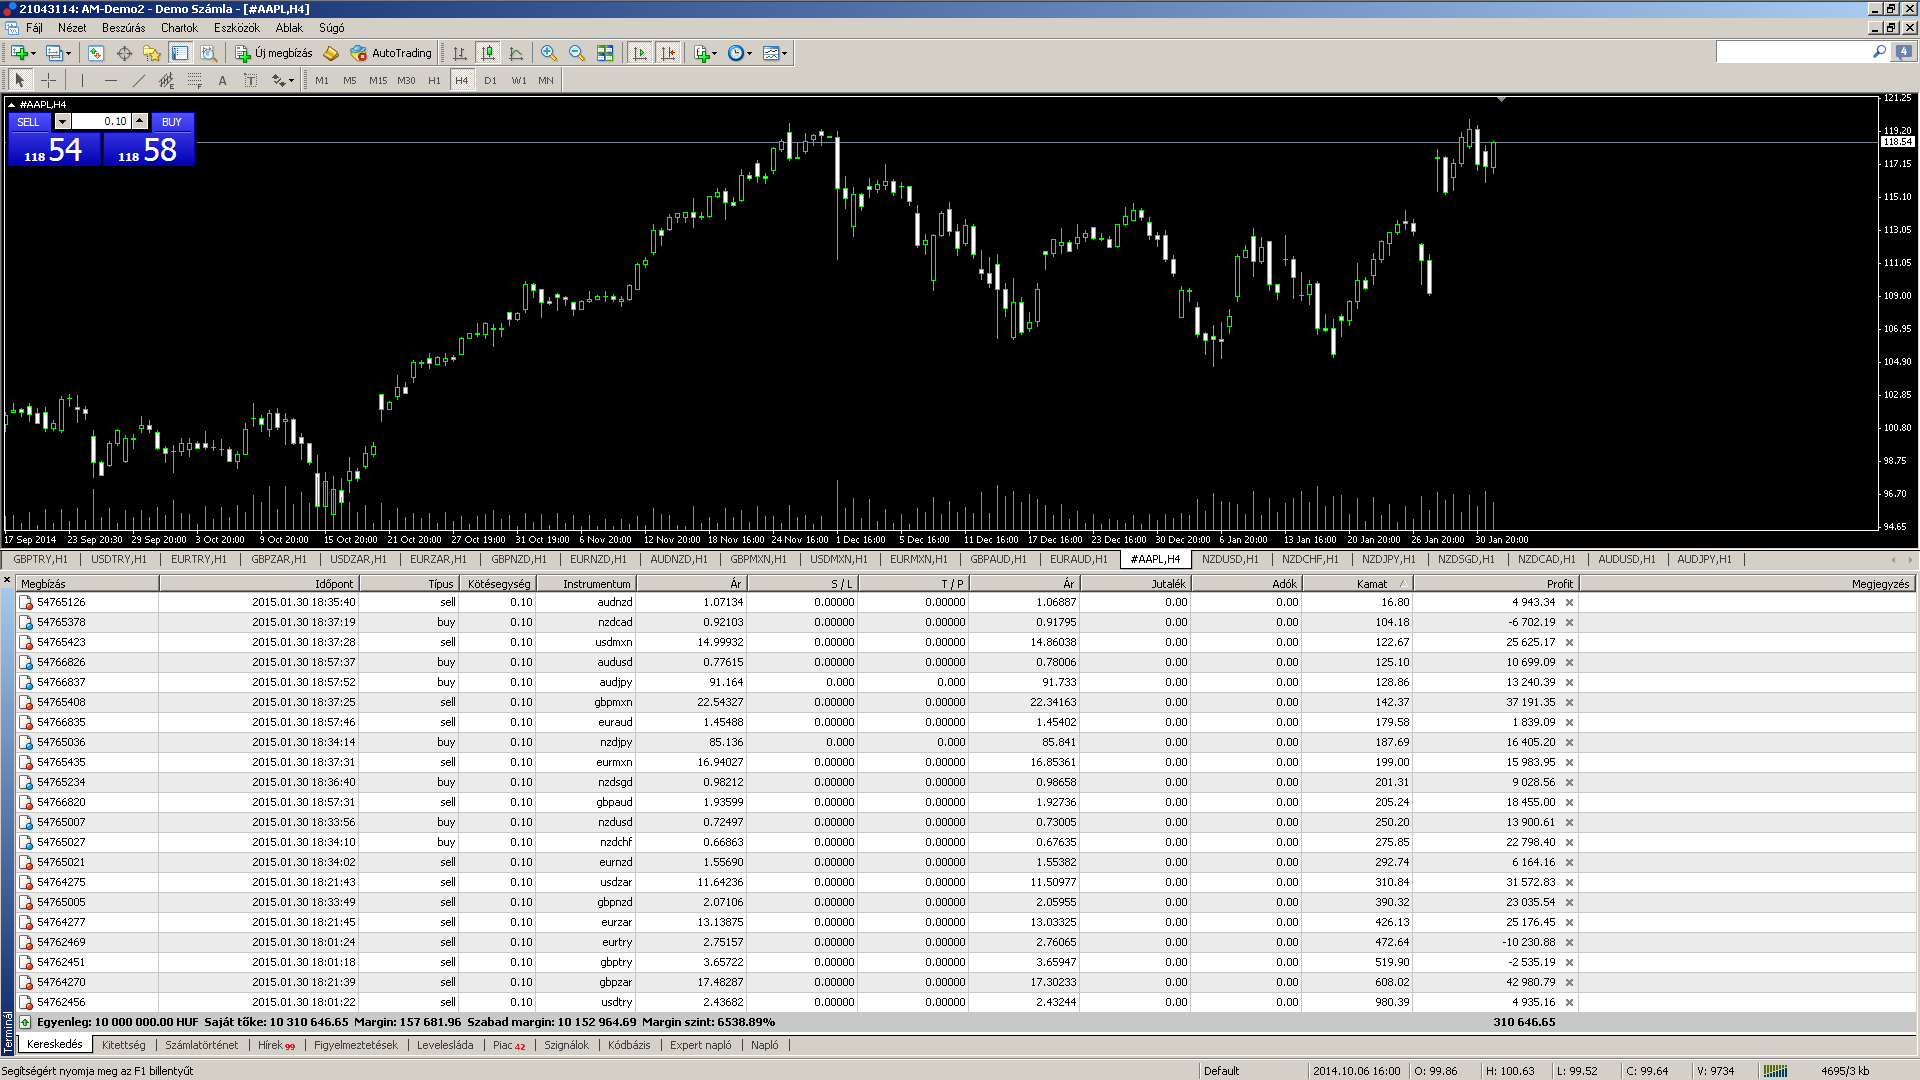
Task: Tile chart windows icon
Action: point(605,53)
